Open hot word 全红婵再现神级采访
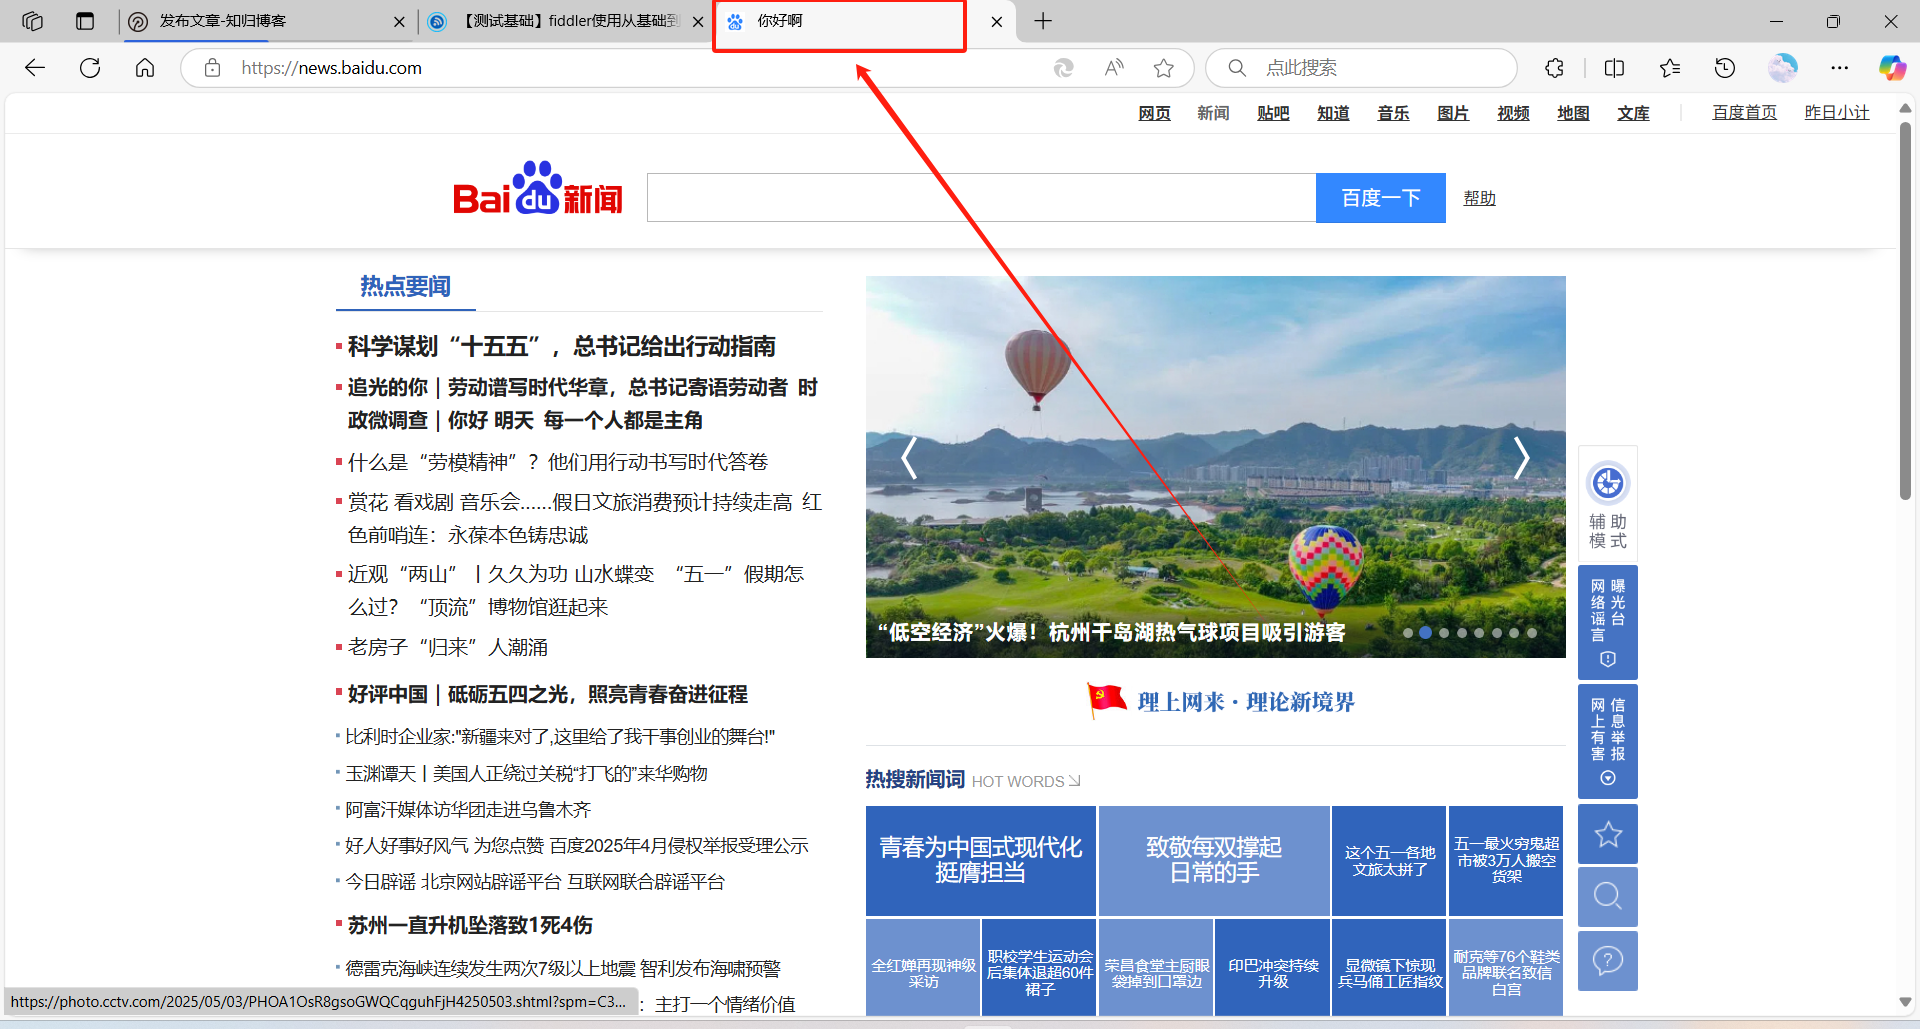 coord(922,968)
